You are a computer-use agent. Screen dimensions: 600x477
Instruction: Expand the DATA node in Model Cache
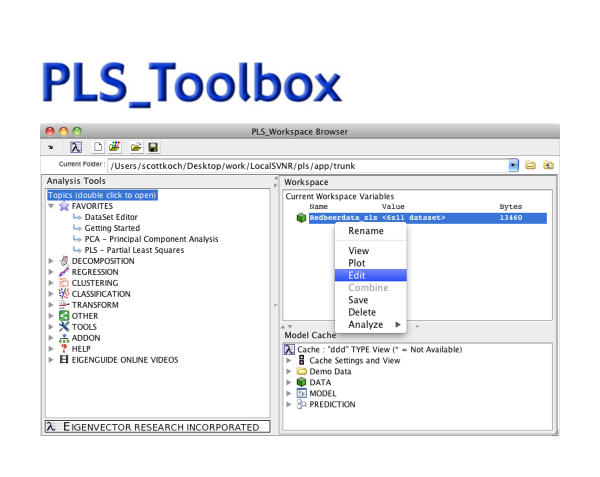pyautogui.click(x=289, y=382)
